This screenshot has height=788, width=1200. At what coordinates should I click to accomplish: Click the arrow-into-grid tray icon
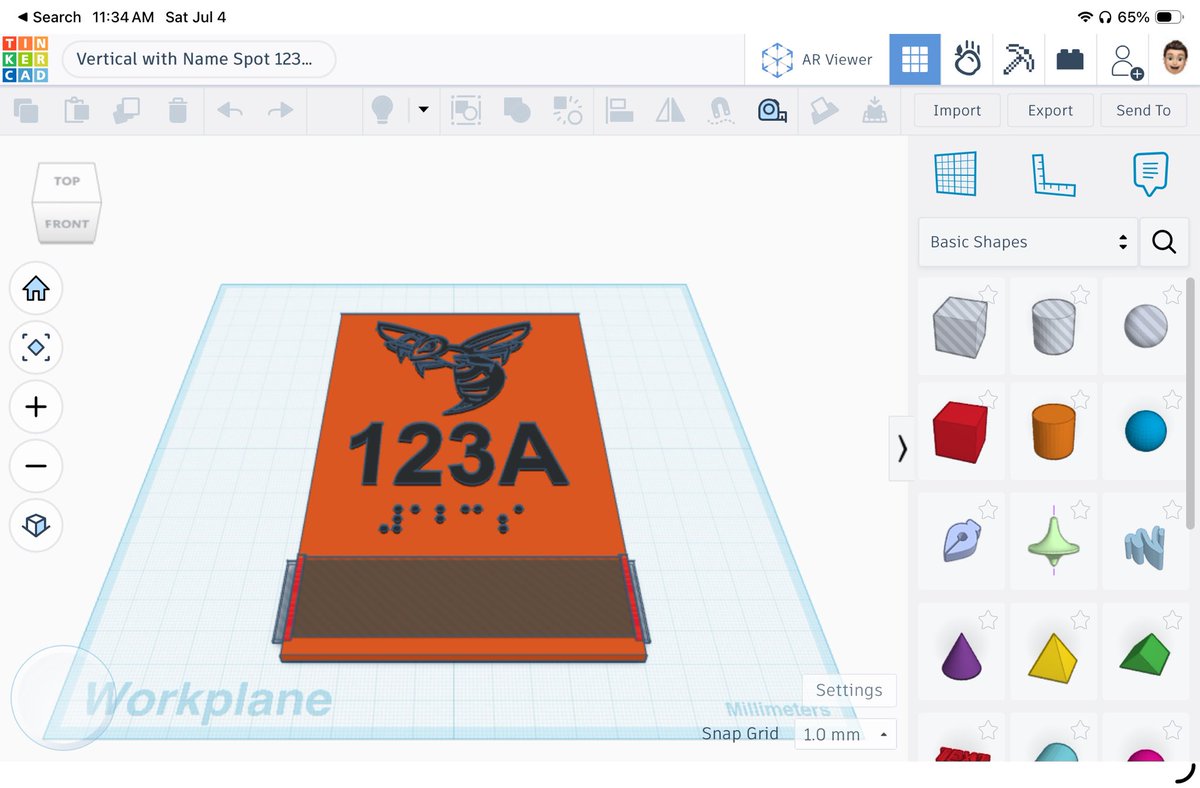point(874,110)
